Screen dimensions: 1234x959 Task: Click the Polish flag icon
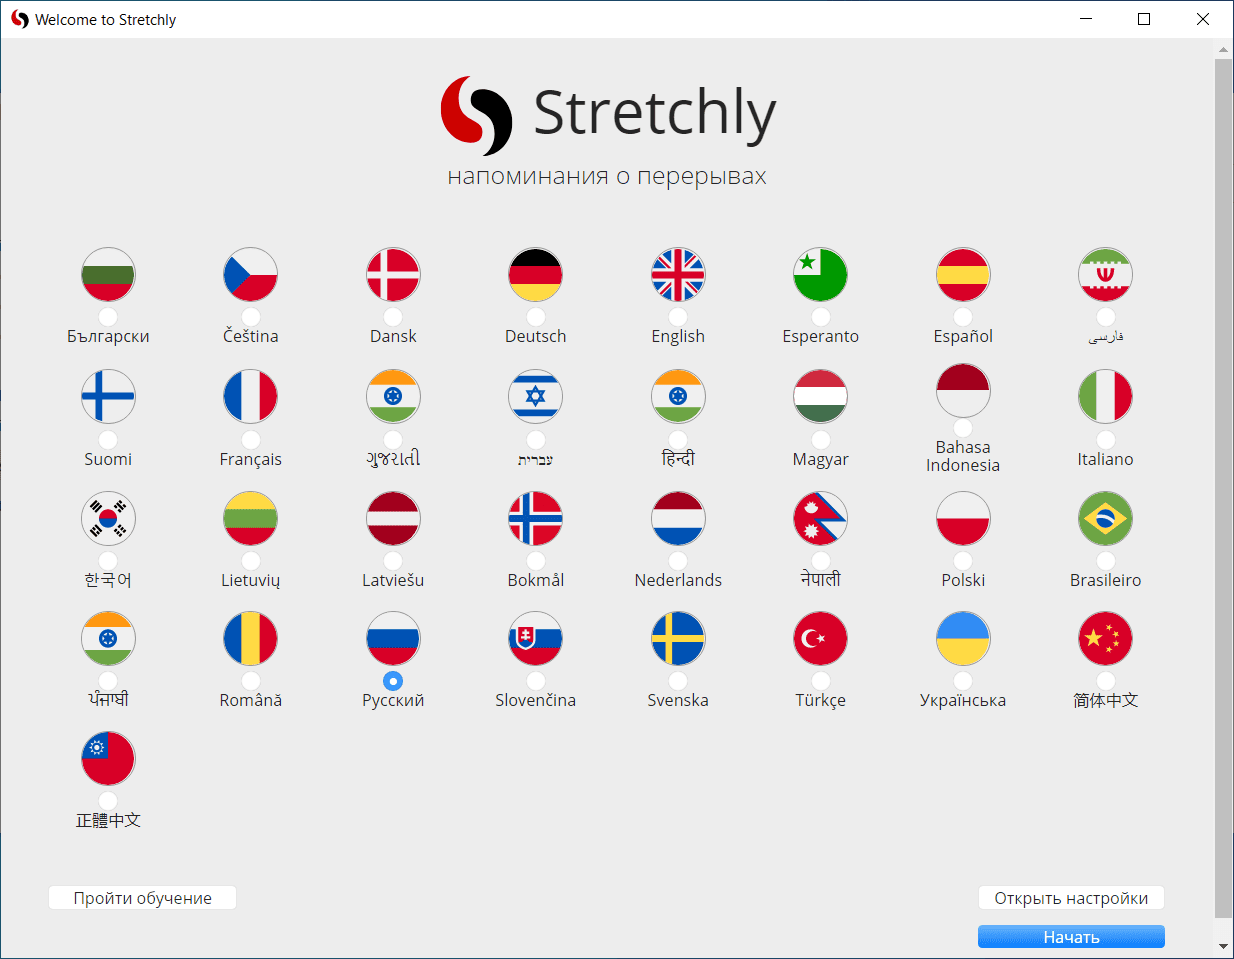pos(963,518)
